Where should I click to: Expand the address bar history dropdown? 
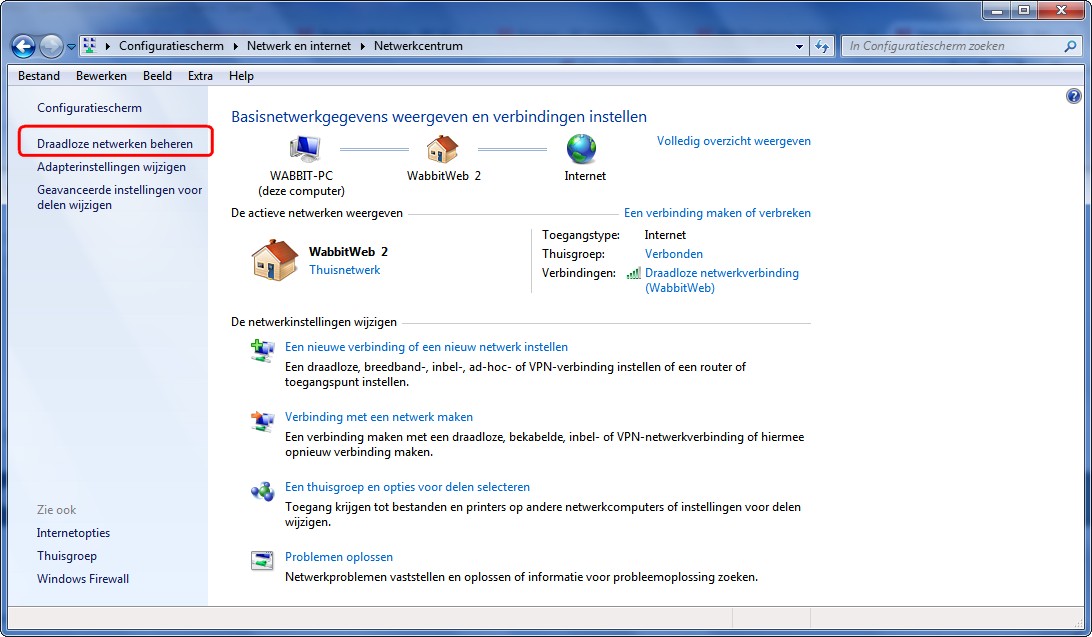[799, 47]
